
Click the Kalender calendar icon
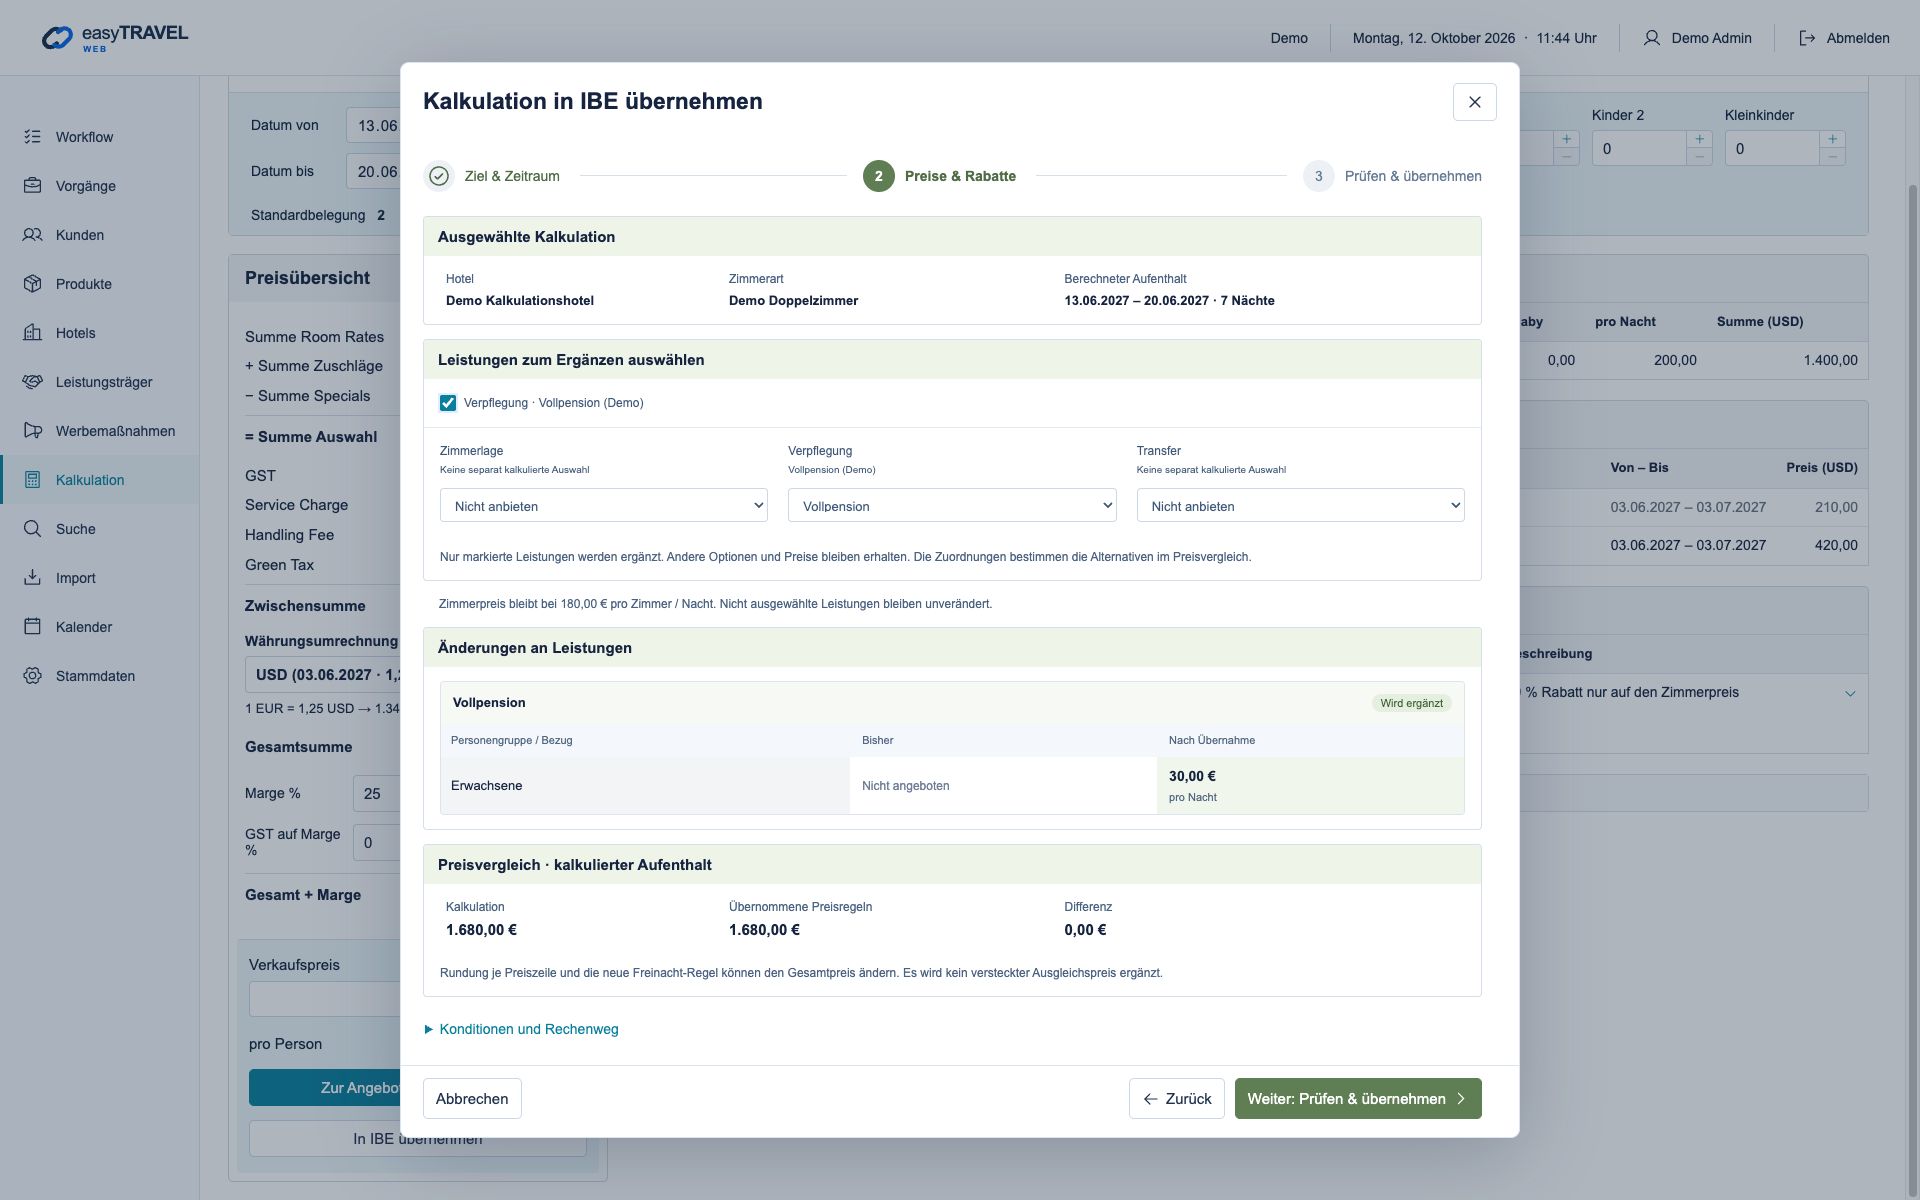point(33,627)
